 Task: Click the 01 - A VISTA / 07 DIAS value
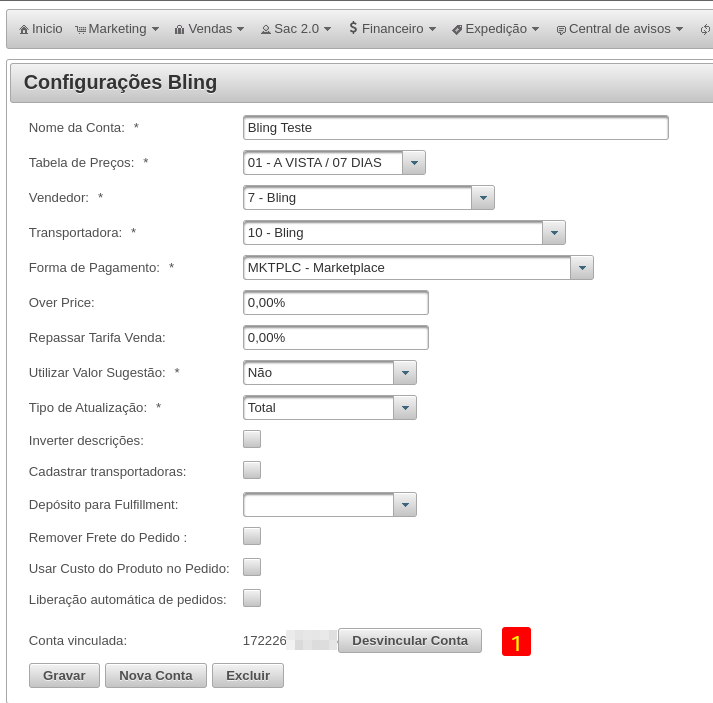(315, 163)
